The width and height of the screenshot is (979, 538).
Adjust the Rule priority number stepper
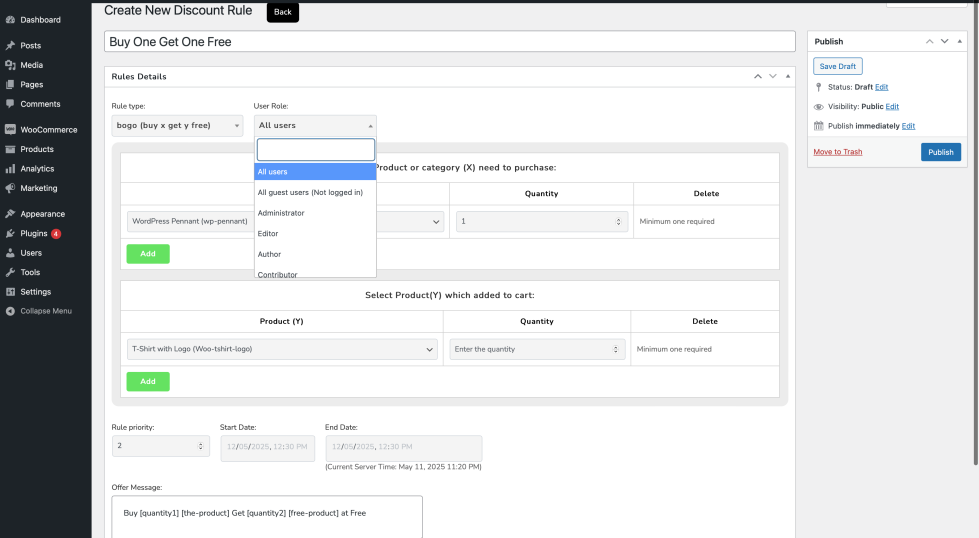(x=203, y=447)
